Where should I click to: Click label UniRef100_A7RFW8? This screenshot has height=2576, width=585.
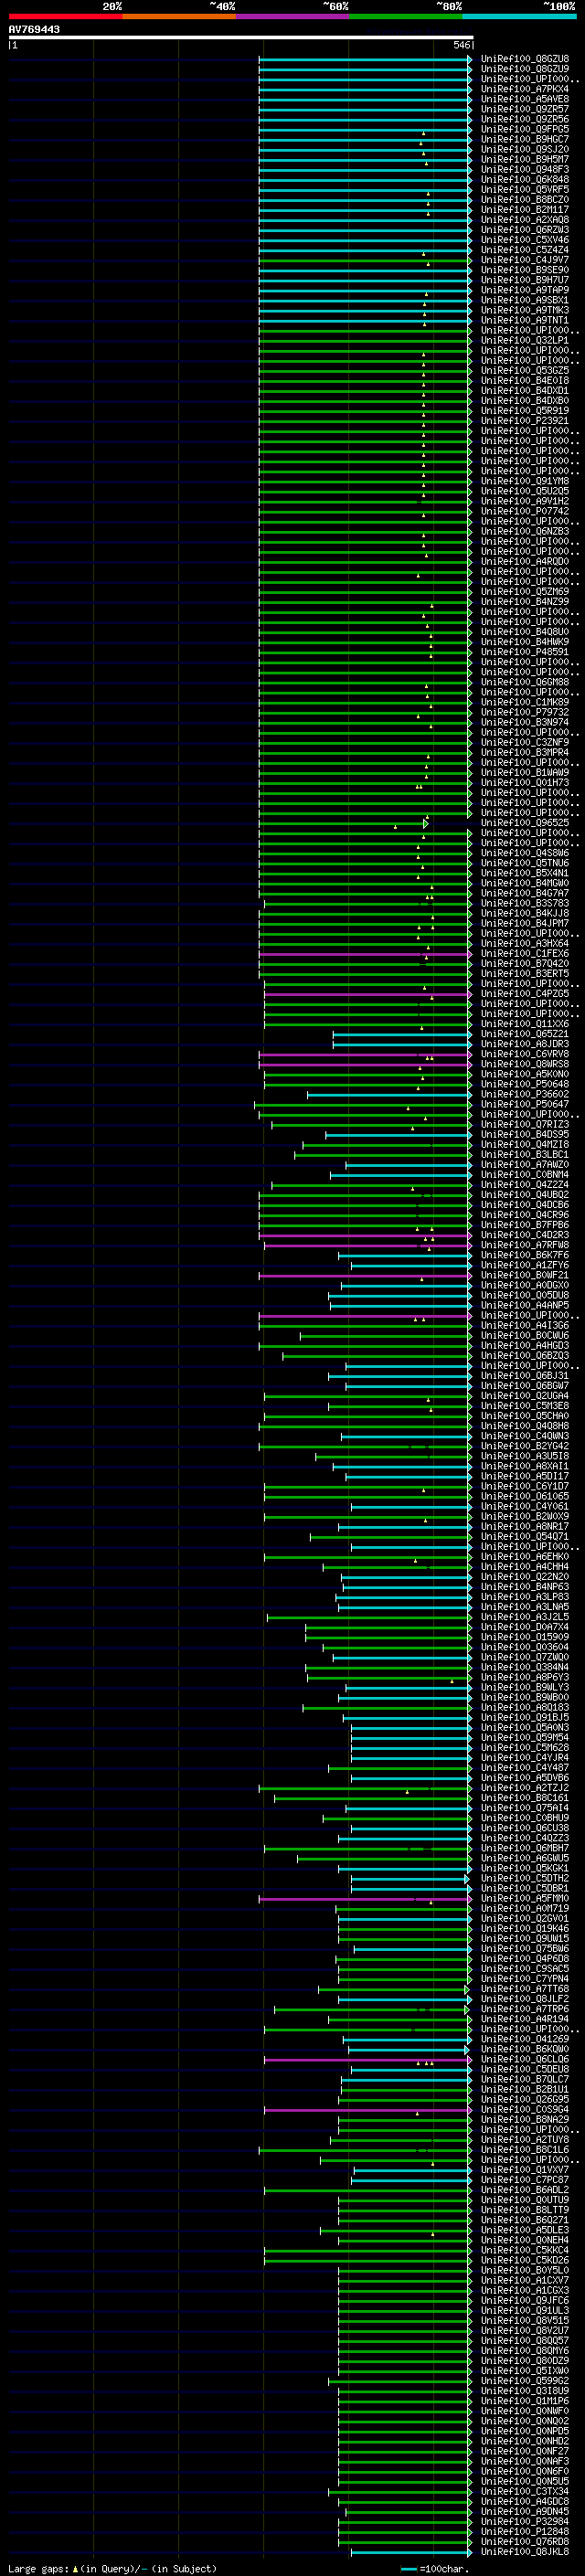[x=525, y=1245]
